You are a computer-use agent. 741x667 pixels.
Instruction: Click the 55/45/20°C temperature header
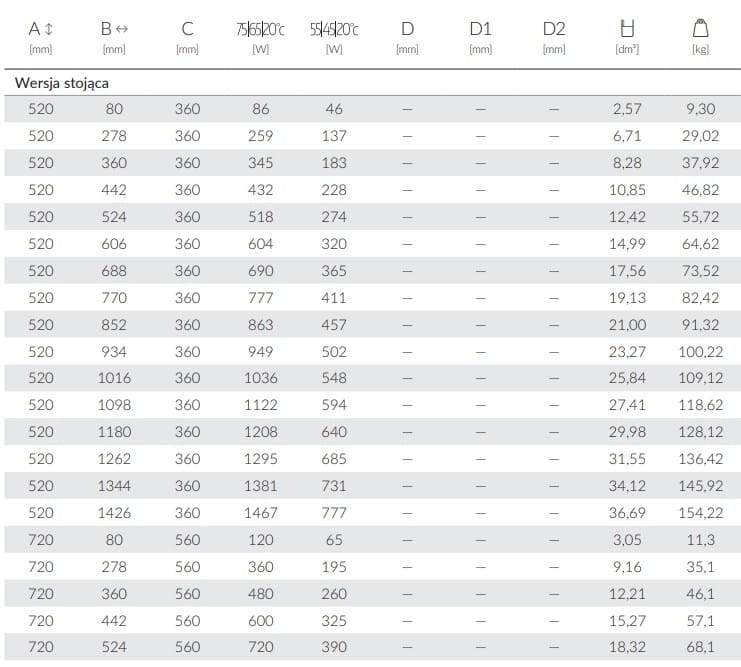coord(334,29)
